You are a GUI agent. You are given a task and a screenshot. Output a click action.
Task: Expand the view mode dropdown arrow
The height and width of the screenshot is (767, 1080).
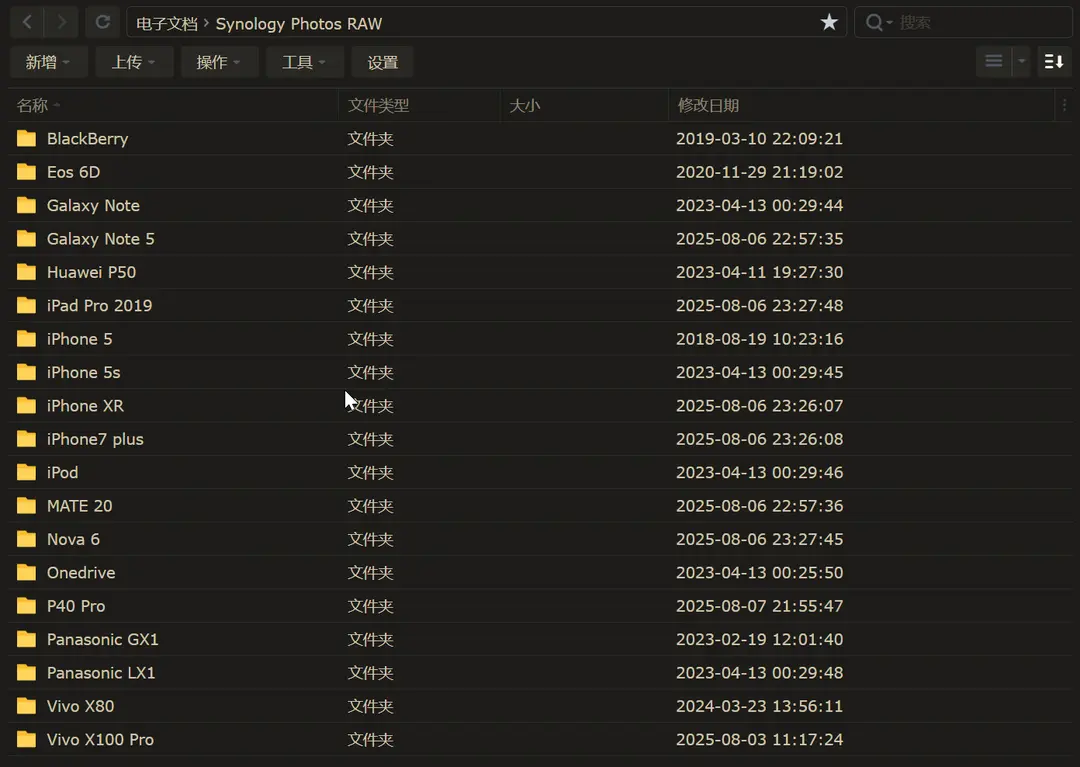(1021, 62)
